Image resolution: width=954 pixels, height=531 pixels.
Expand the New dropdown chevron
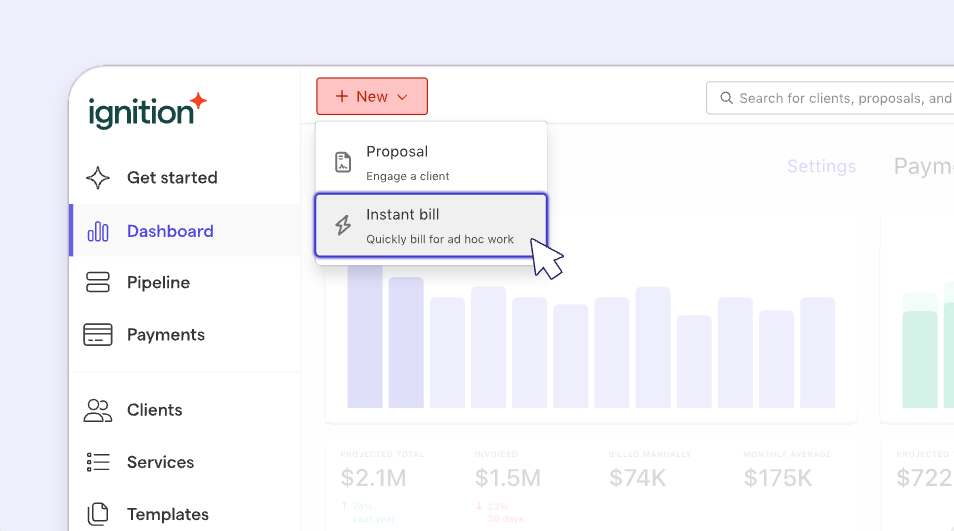point(402,97)
